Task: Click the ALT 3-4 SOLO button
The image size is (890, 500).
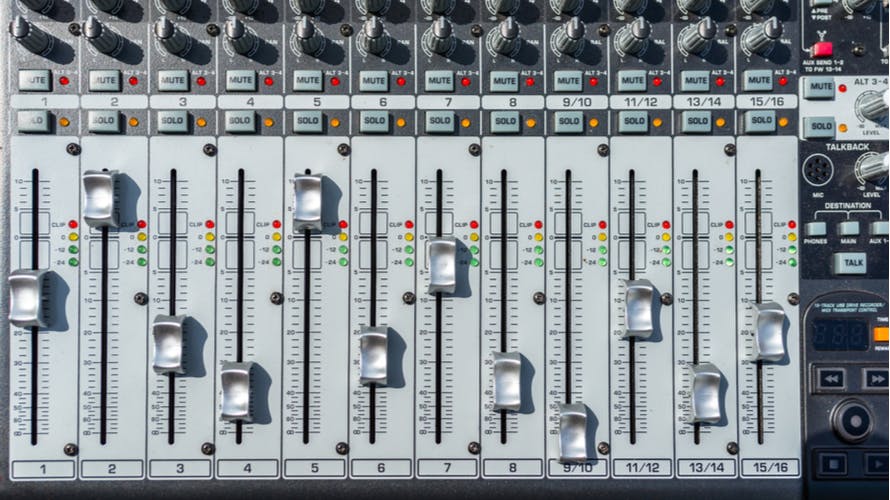Action: click(821, 127)
